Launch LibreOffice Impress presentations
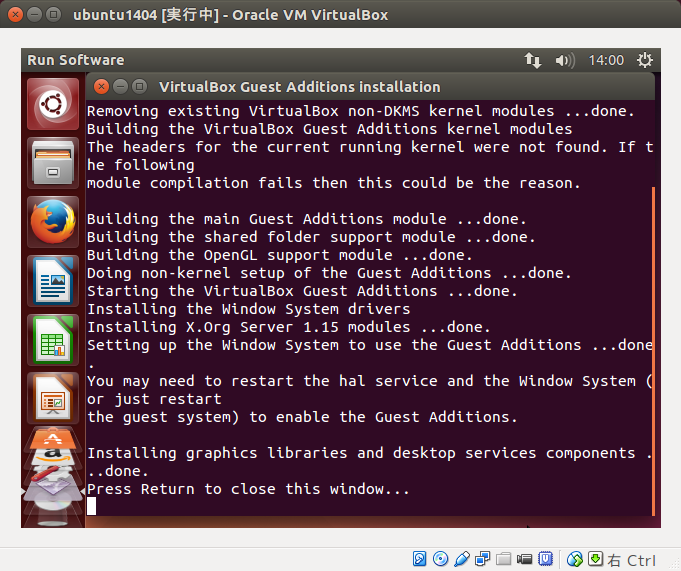 [53, 398]
